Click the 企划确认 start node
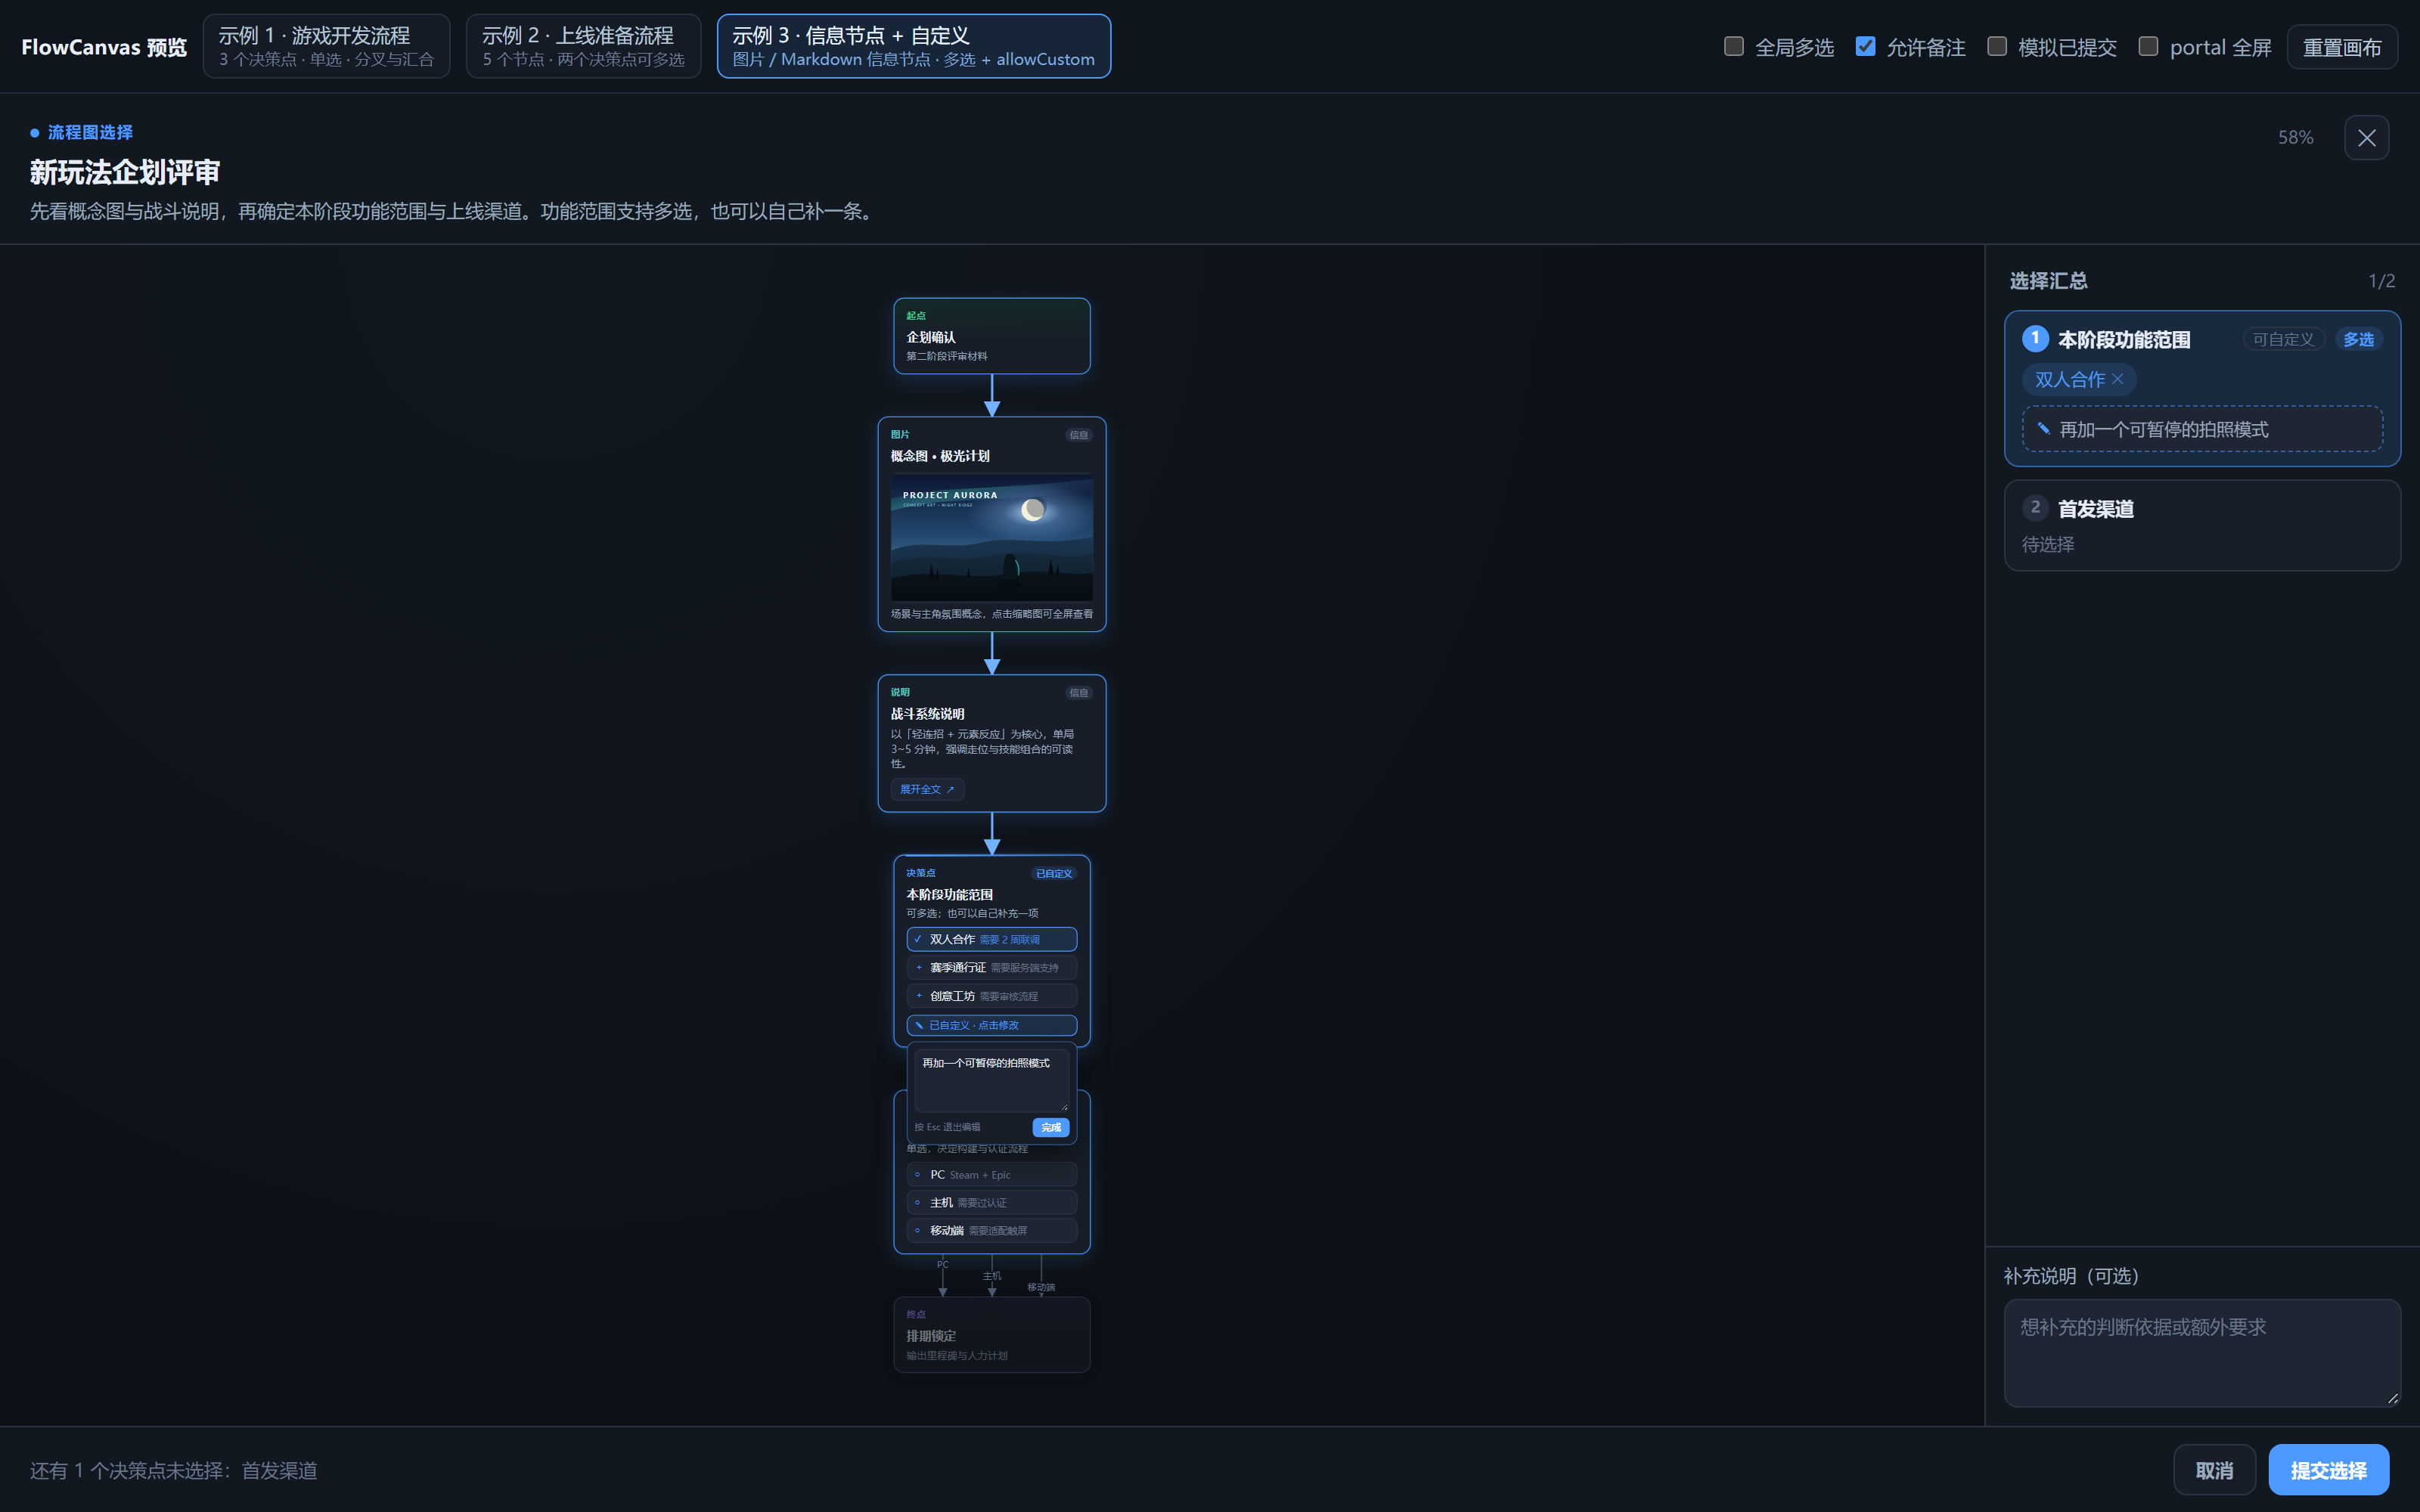2420x1512 pixels. pyautogui.click(x=991, y=336)
